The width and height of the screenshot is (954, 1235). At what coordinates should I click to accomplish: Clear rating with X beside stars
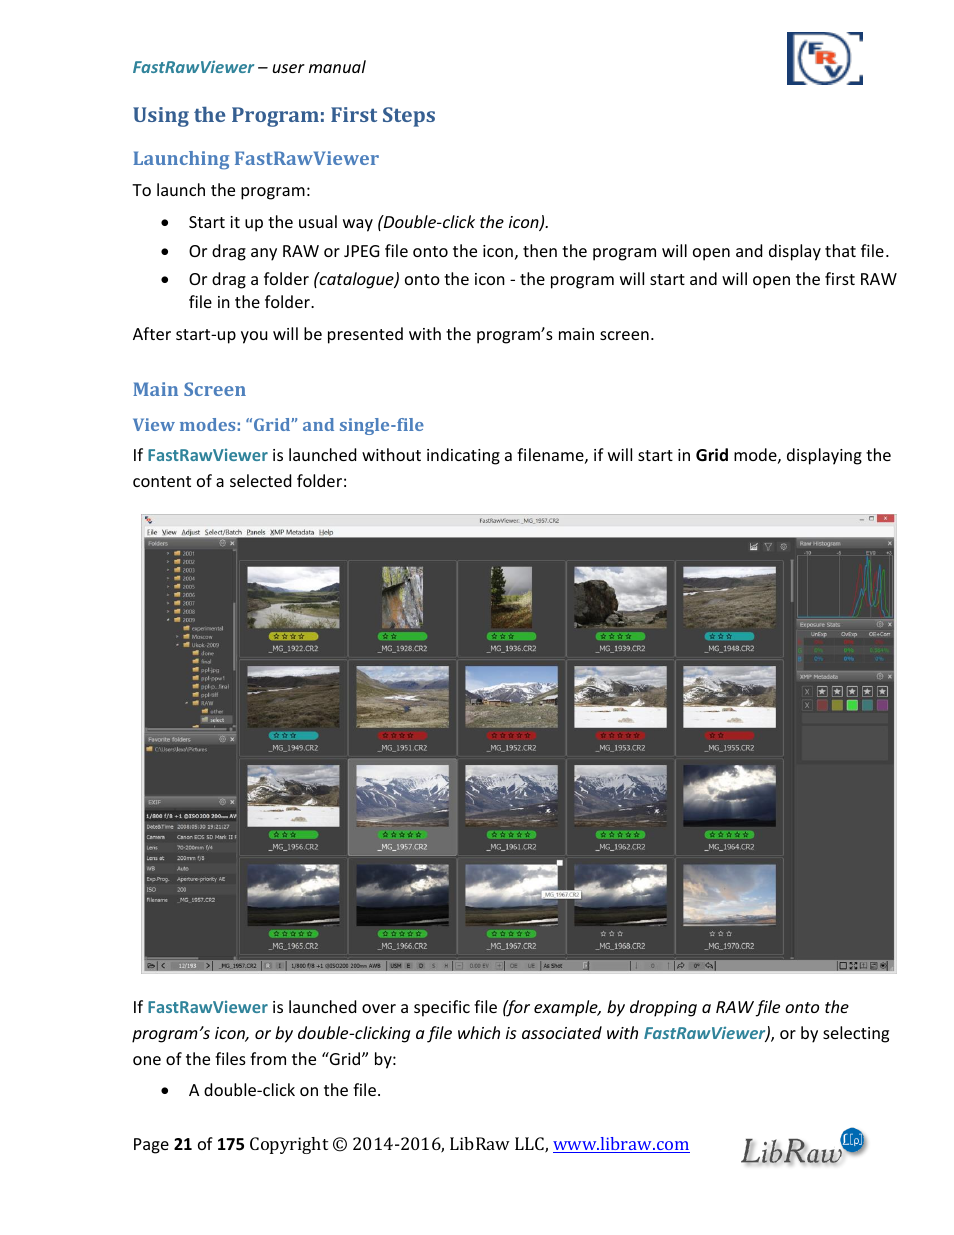(807, 691)
